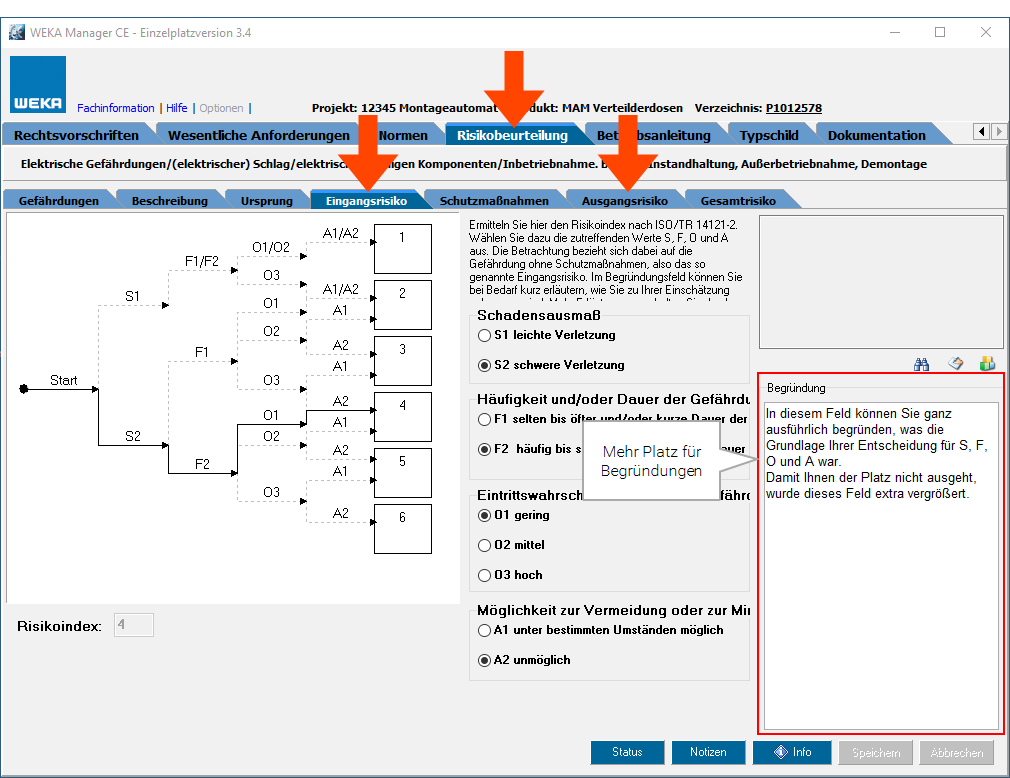Click the WEKA logo
This screenshot has height=778, width=1010.
39,85
